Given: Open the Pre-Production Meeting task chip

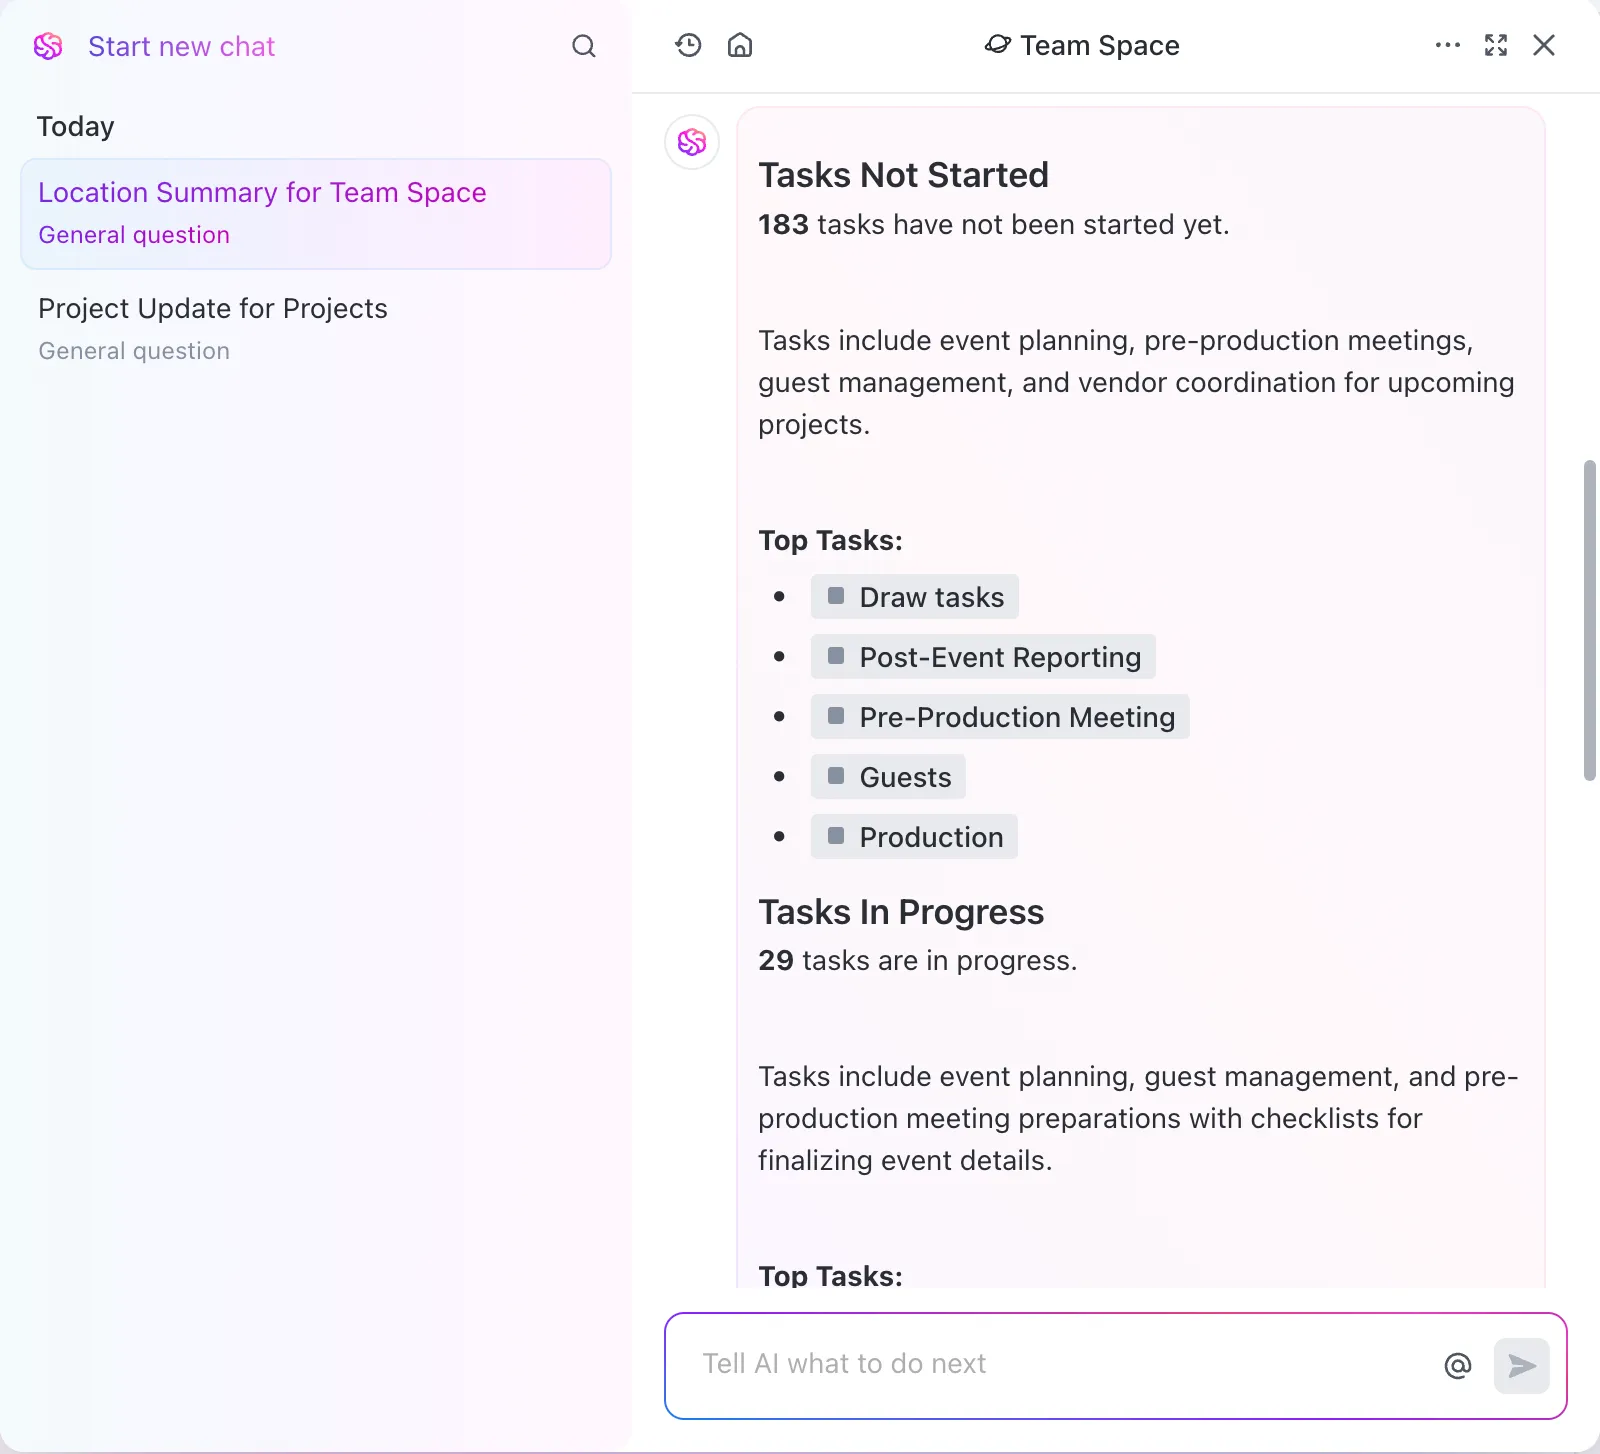Looking at the screenshot, I should pos(1000,717).
